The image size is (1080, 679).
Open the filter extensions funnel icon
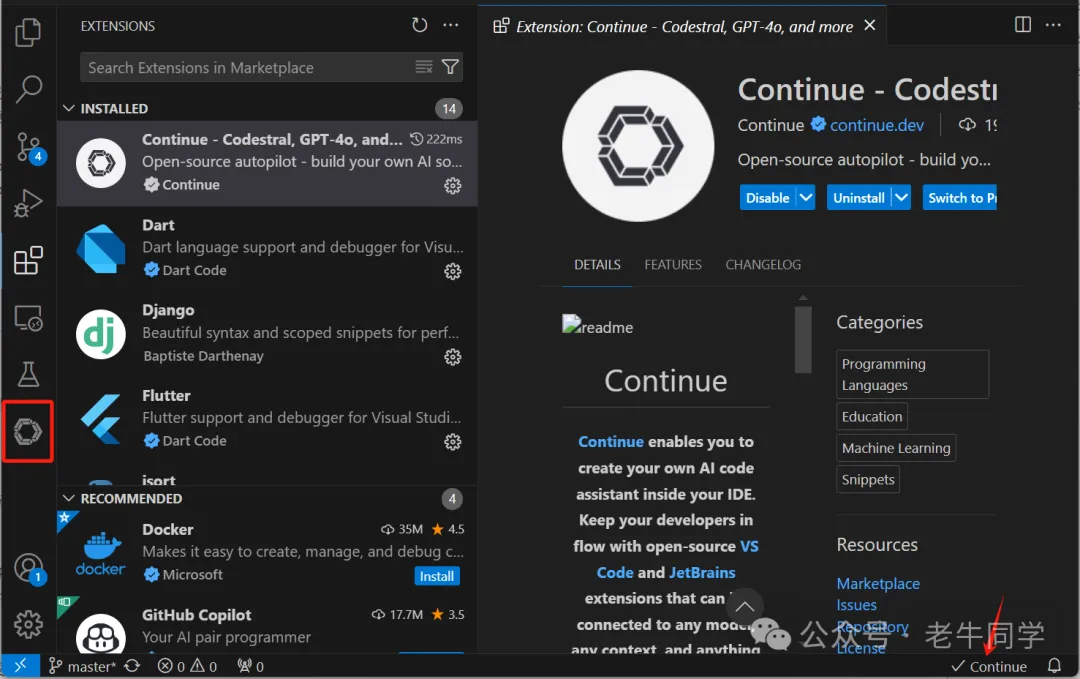pos(450,67)
